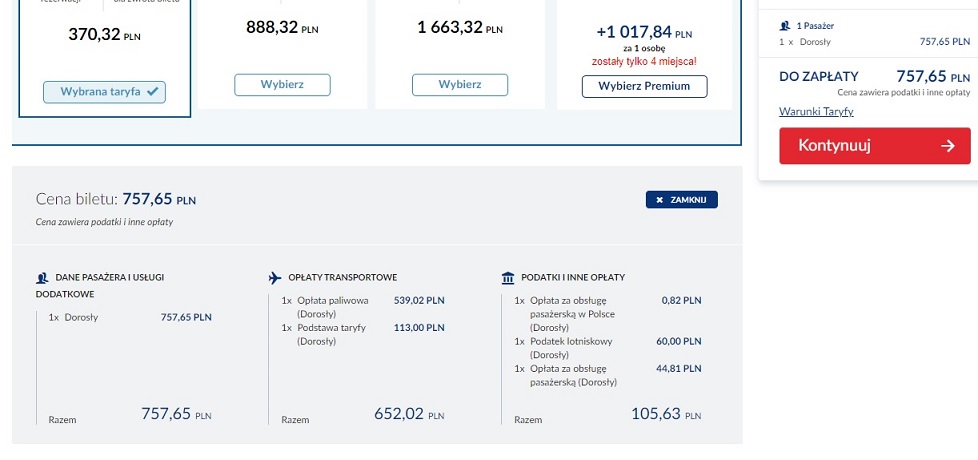978x460 pixels.
Task: Click the passenger icon beside Dane pasażera
Action: 42,278
